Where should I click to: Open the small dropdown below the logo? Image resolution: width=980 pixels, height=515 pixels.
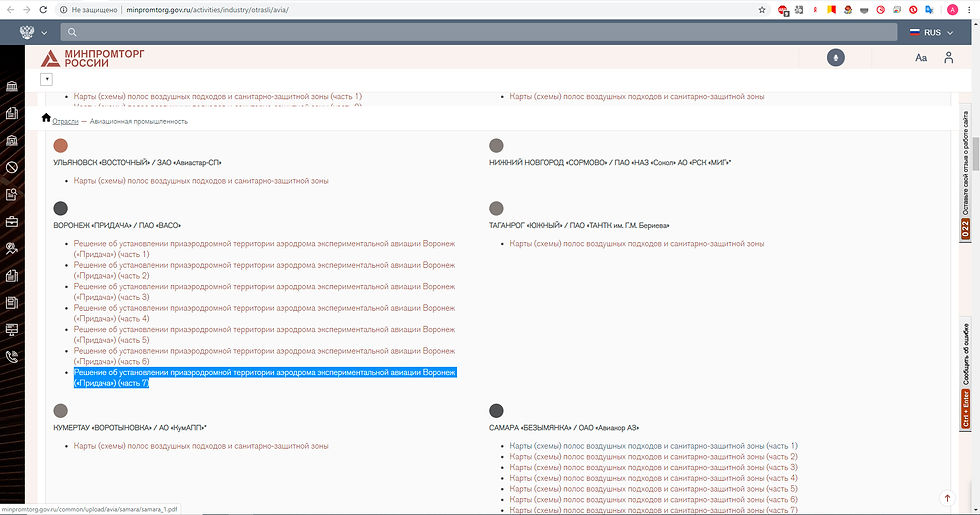click(x=47, y=79)
